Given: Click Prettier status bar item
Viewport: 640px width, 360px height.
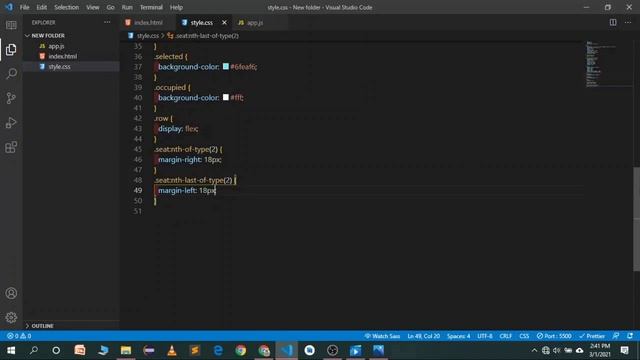Looking at the screenshot, I should 592,336.
